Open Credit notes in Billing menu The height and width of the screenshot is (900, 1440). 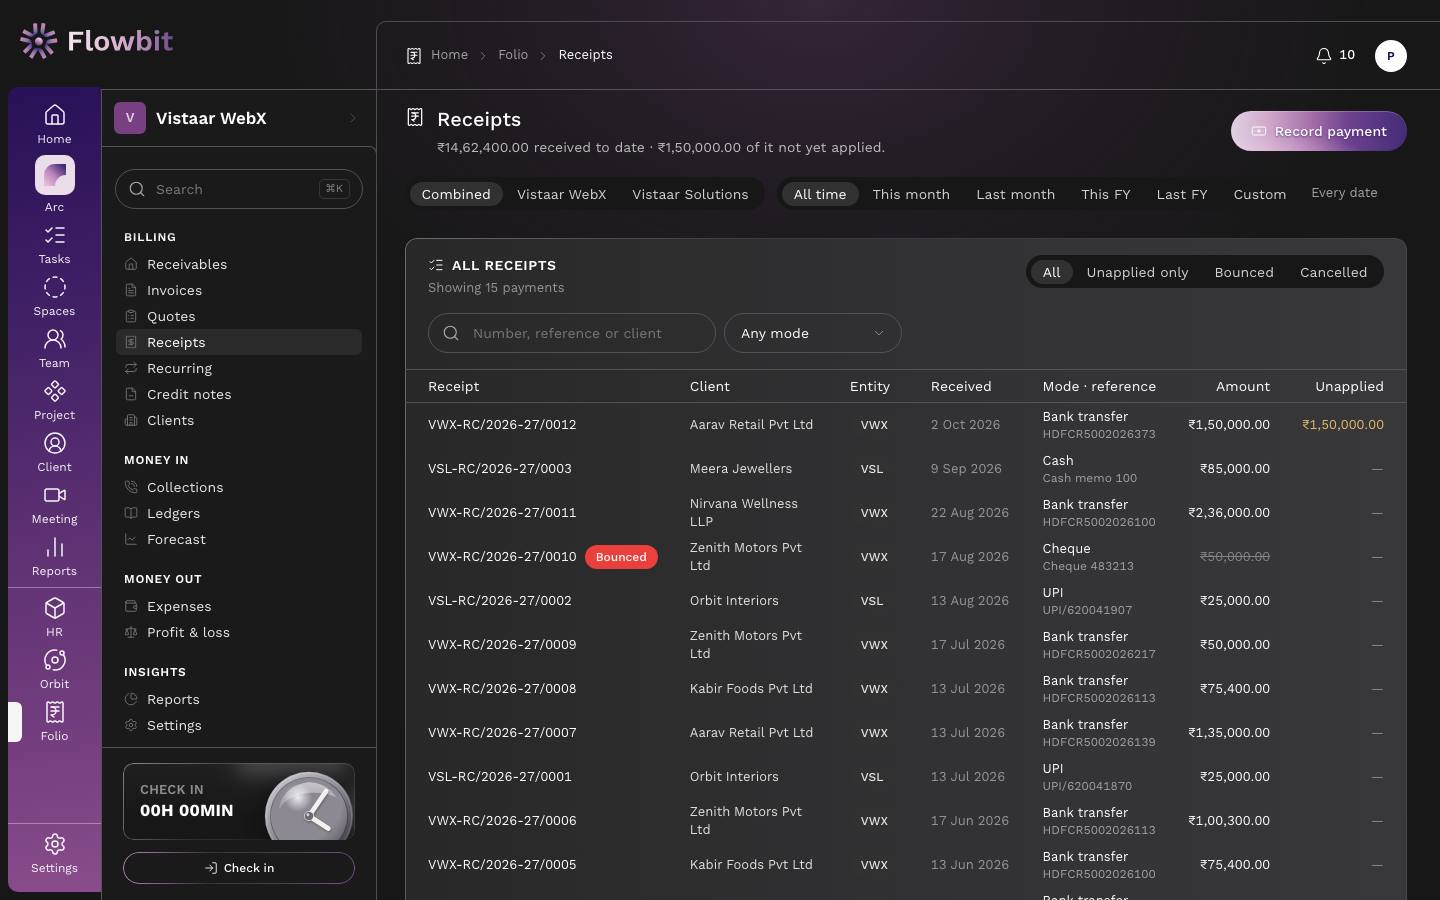click(239, 394)
